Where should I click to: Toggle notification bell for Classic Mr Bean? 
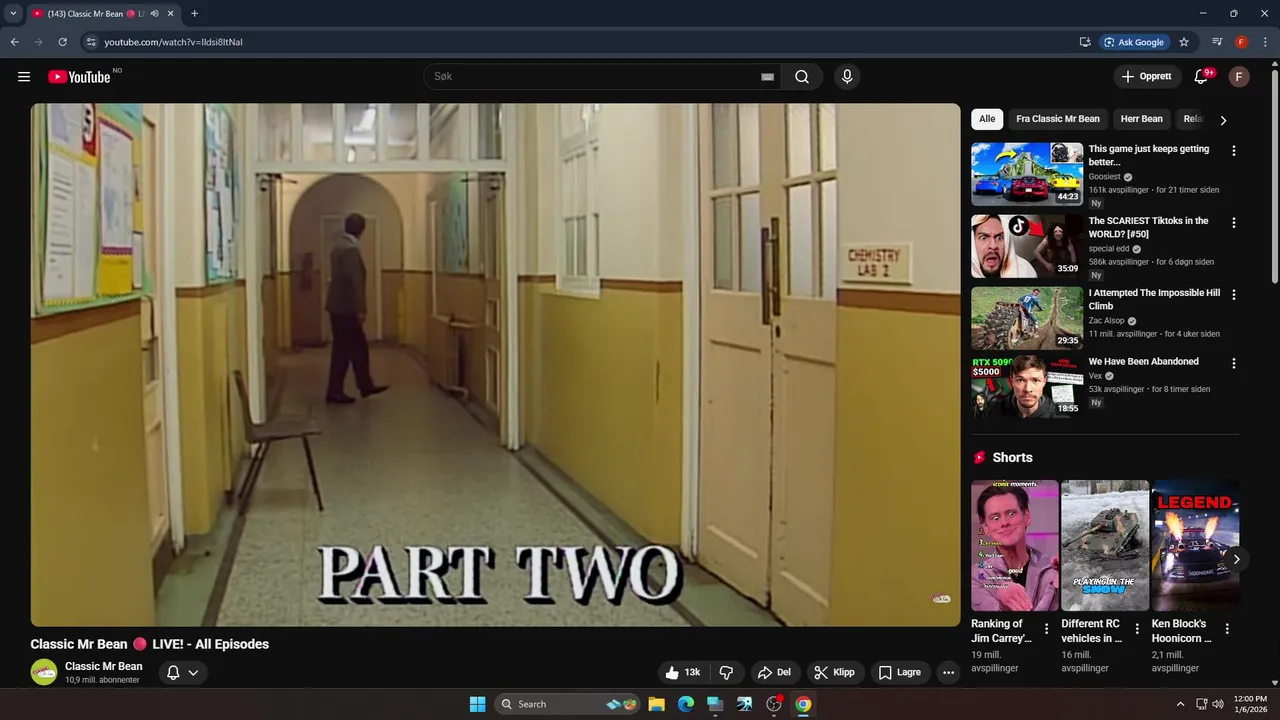(x=182, y=673)
